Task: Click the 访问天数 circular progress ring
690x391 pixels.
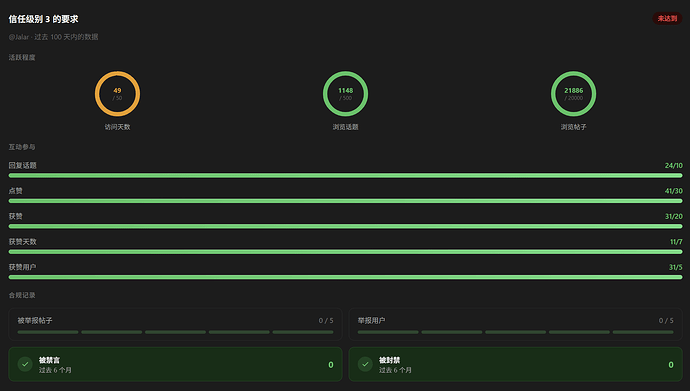Action: click(x=117, y=94)
